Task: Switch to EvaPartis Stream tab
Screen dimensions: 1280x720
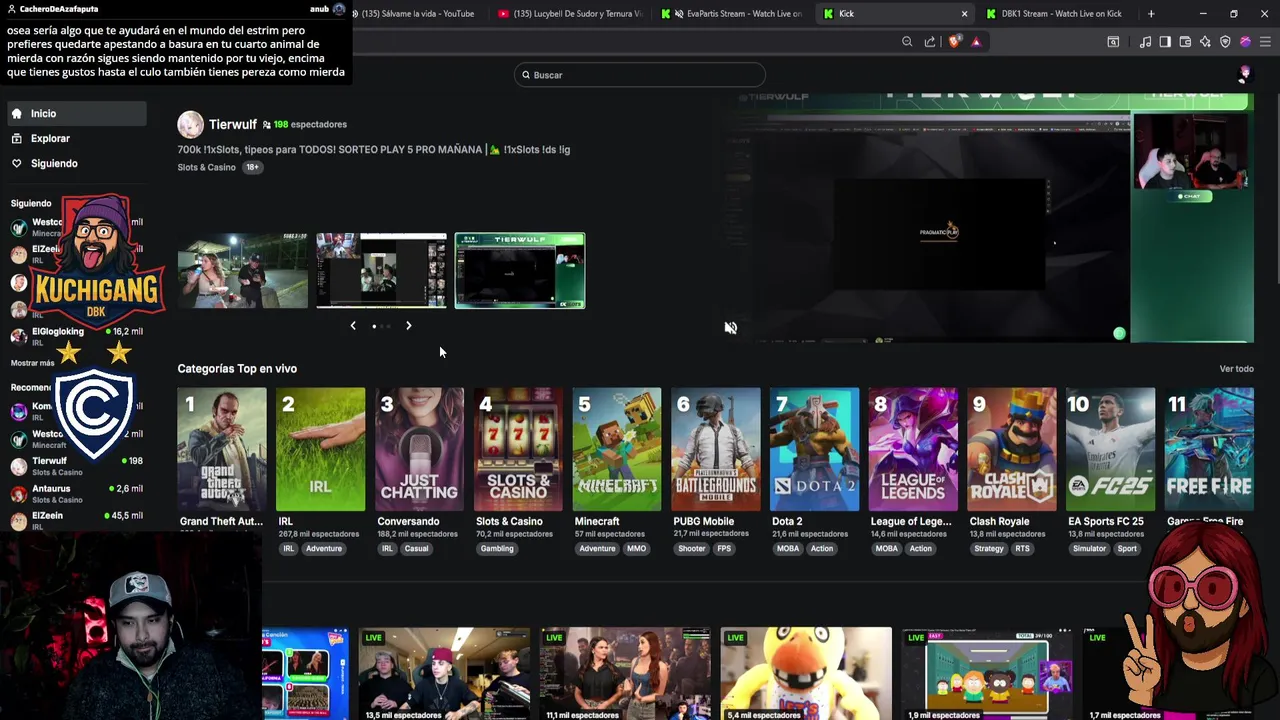Action: [x=733, y=14]
